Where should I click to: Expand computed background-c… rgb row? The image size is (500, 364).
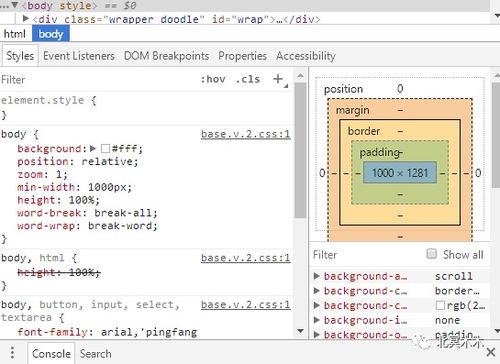pyautogui.click(x=317, y=305)
